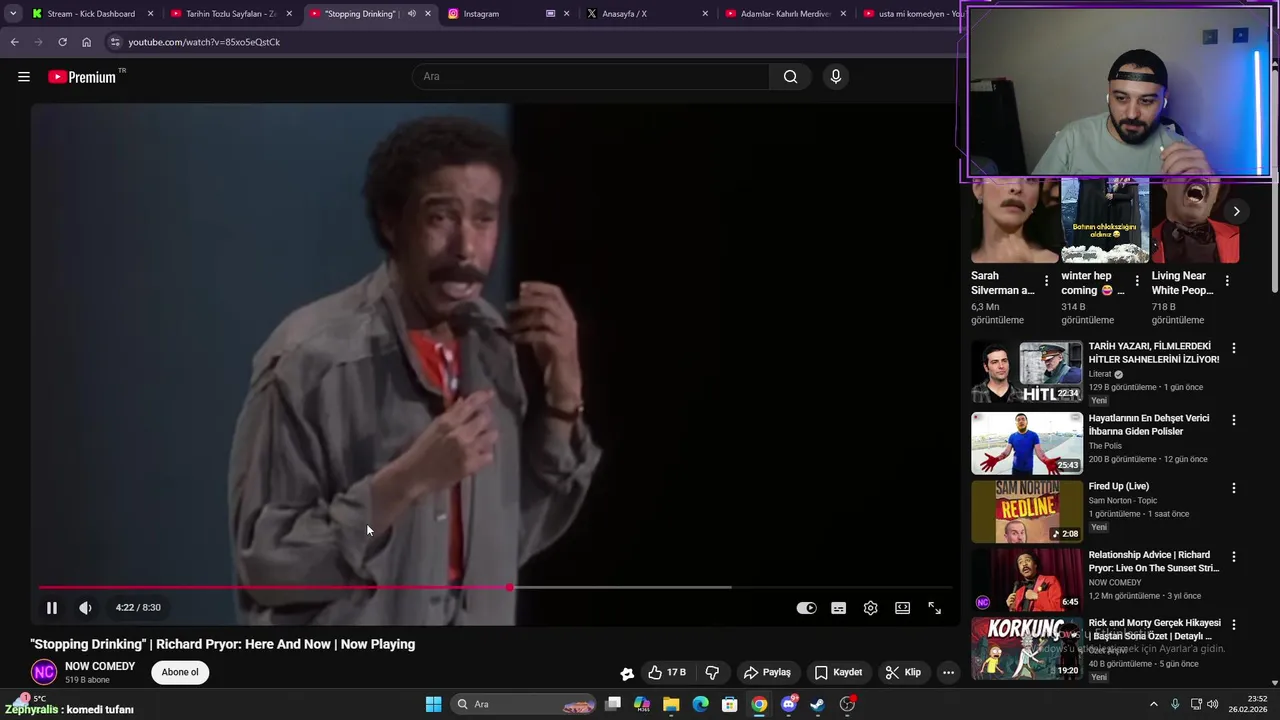The width and height of the screenshot is (1280, 720).
Task: Open options for The Polis video
Action: pos(1233,420)
